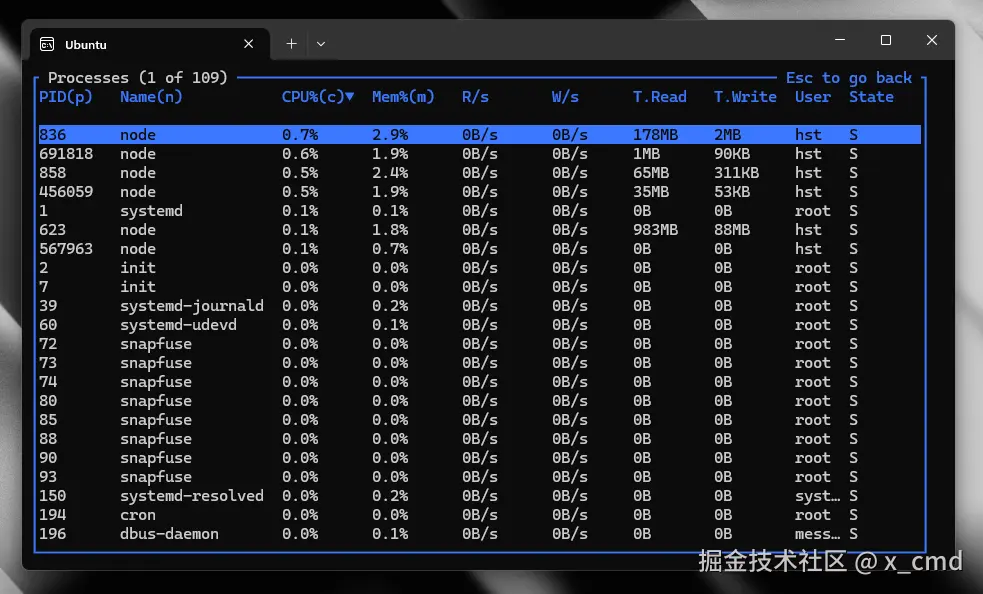Screen dimensions: 983x594
Task: Select process row PID 456059
Action: [x=480, y=192]
